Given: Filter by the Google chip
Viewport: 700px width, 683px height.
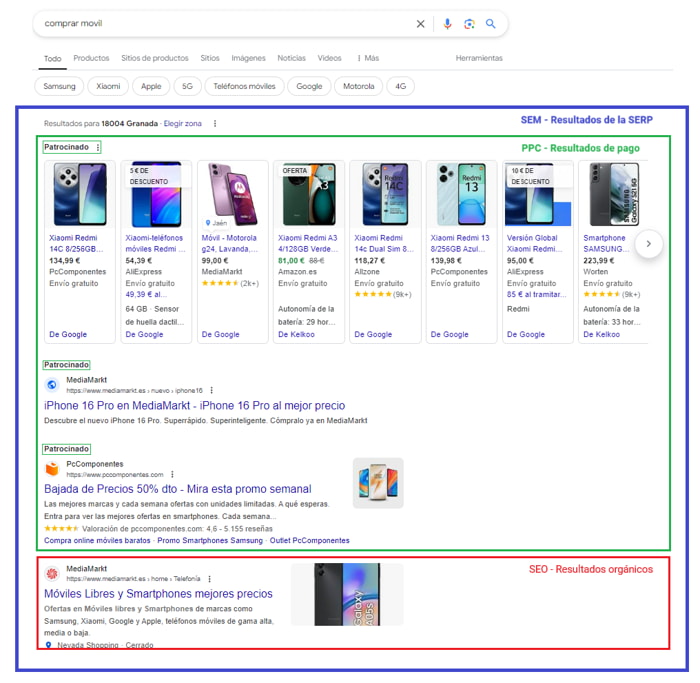Looking at the screenshot, I should [309, 86].
